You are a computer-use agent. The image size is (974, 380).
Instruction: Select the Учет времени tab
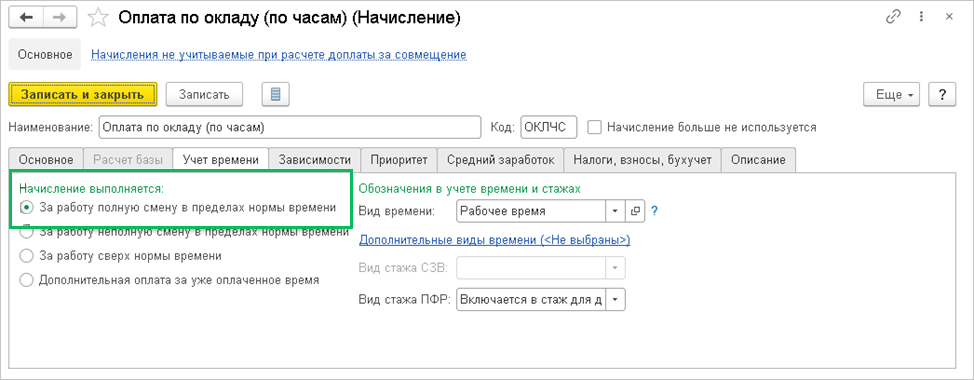[221, 160]
